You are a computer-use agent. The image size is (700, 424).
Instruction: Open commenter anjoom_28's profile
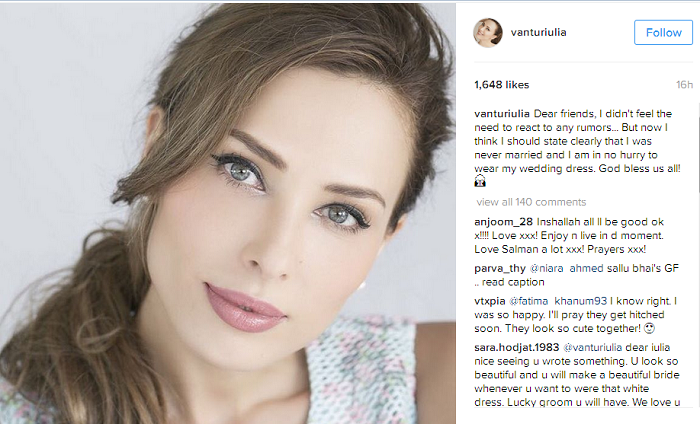(x=504, y=222)
